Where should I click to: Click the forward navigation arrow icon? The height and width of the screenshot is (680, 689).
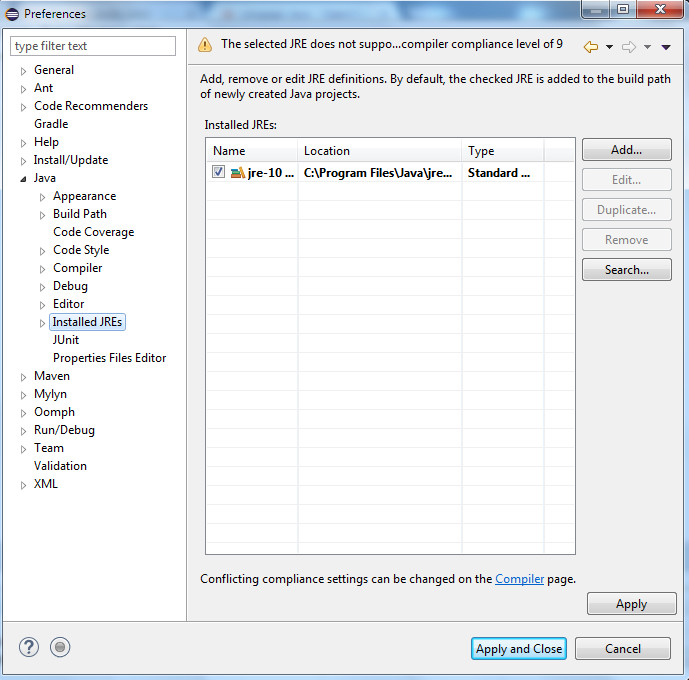point(629,47)
